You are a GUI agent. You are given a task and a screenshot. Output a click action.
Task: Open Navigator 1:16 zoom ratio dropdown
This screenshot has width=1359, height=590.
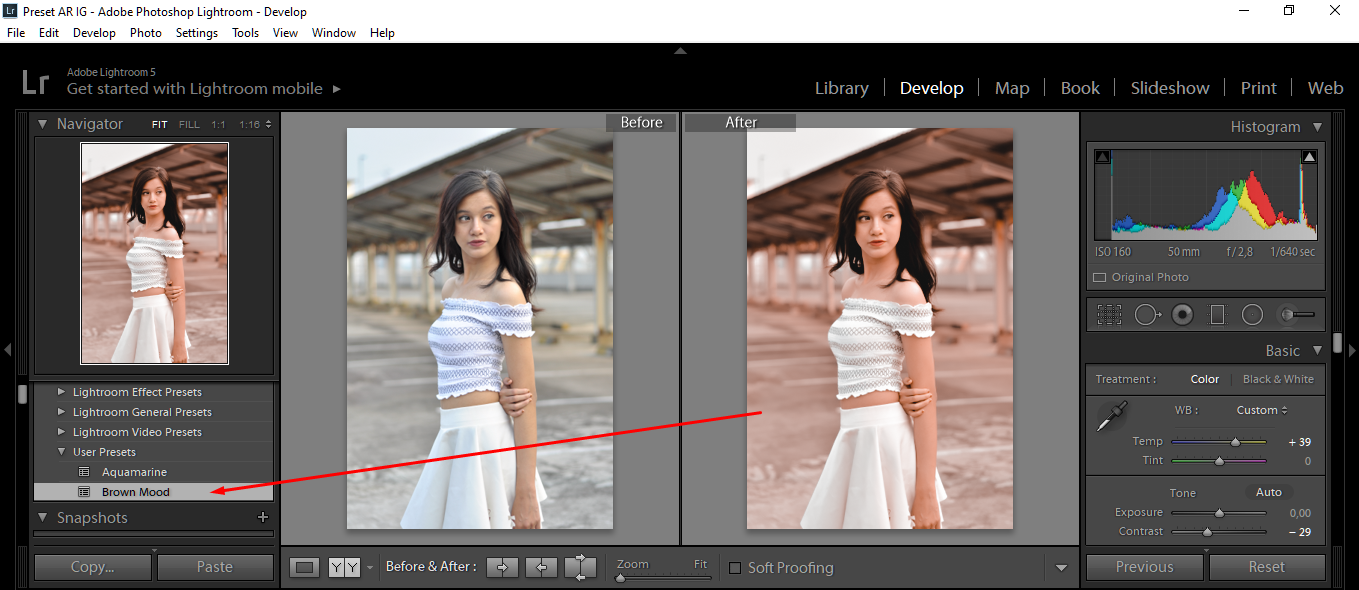(255, 125)
